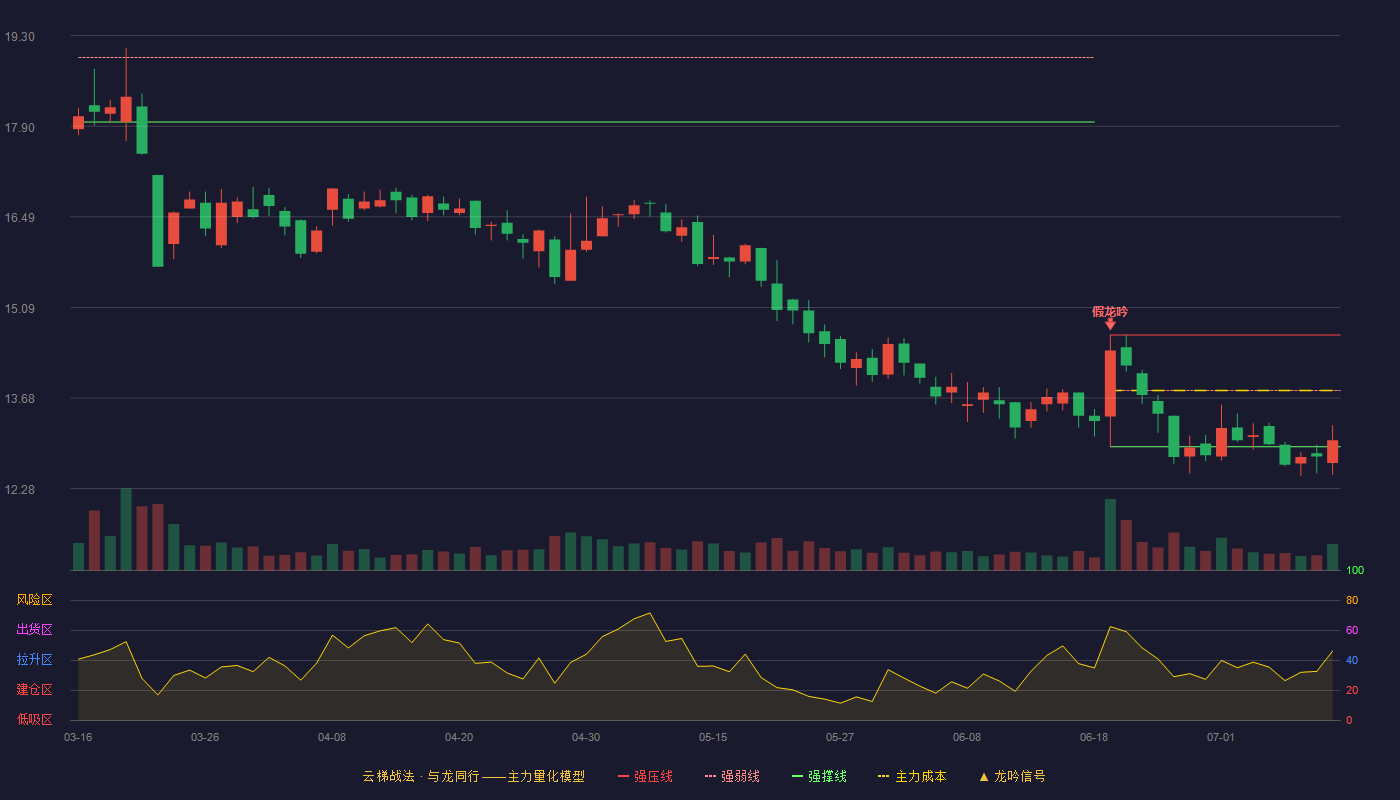Click the 风险区 zone label
1400x800 pixels.
(34, 600)
